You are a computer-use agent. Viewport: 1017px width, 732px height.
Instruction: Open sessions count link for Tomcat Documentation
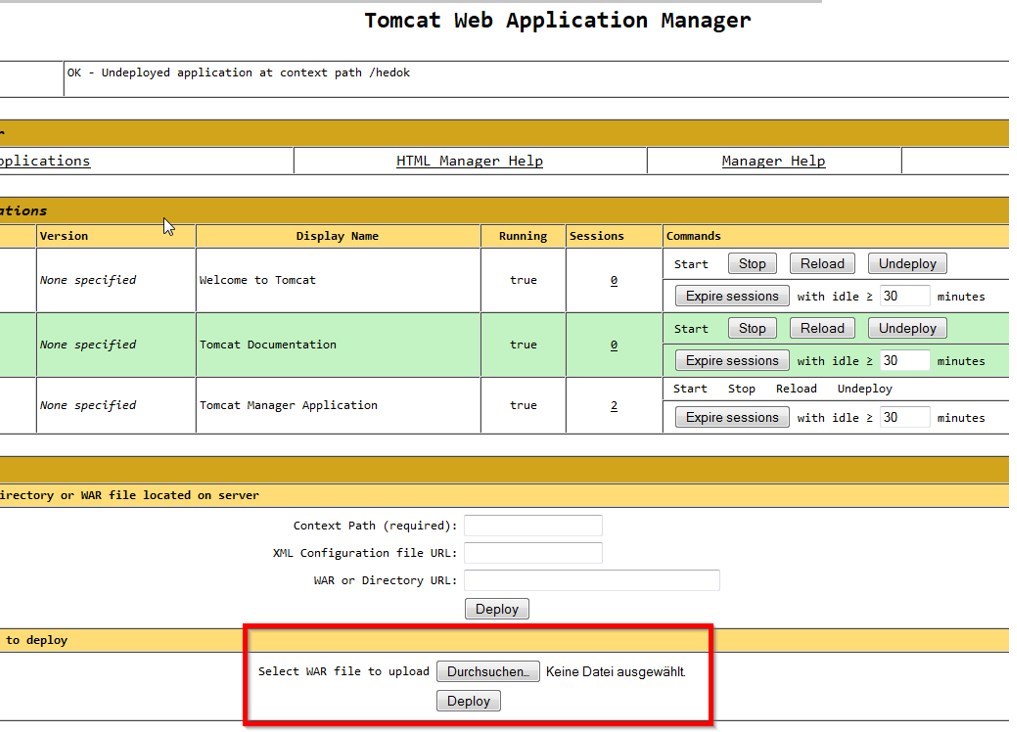[x=614, y=345]
